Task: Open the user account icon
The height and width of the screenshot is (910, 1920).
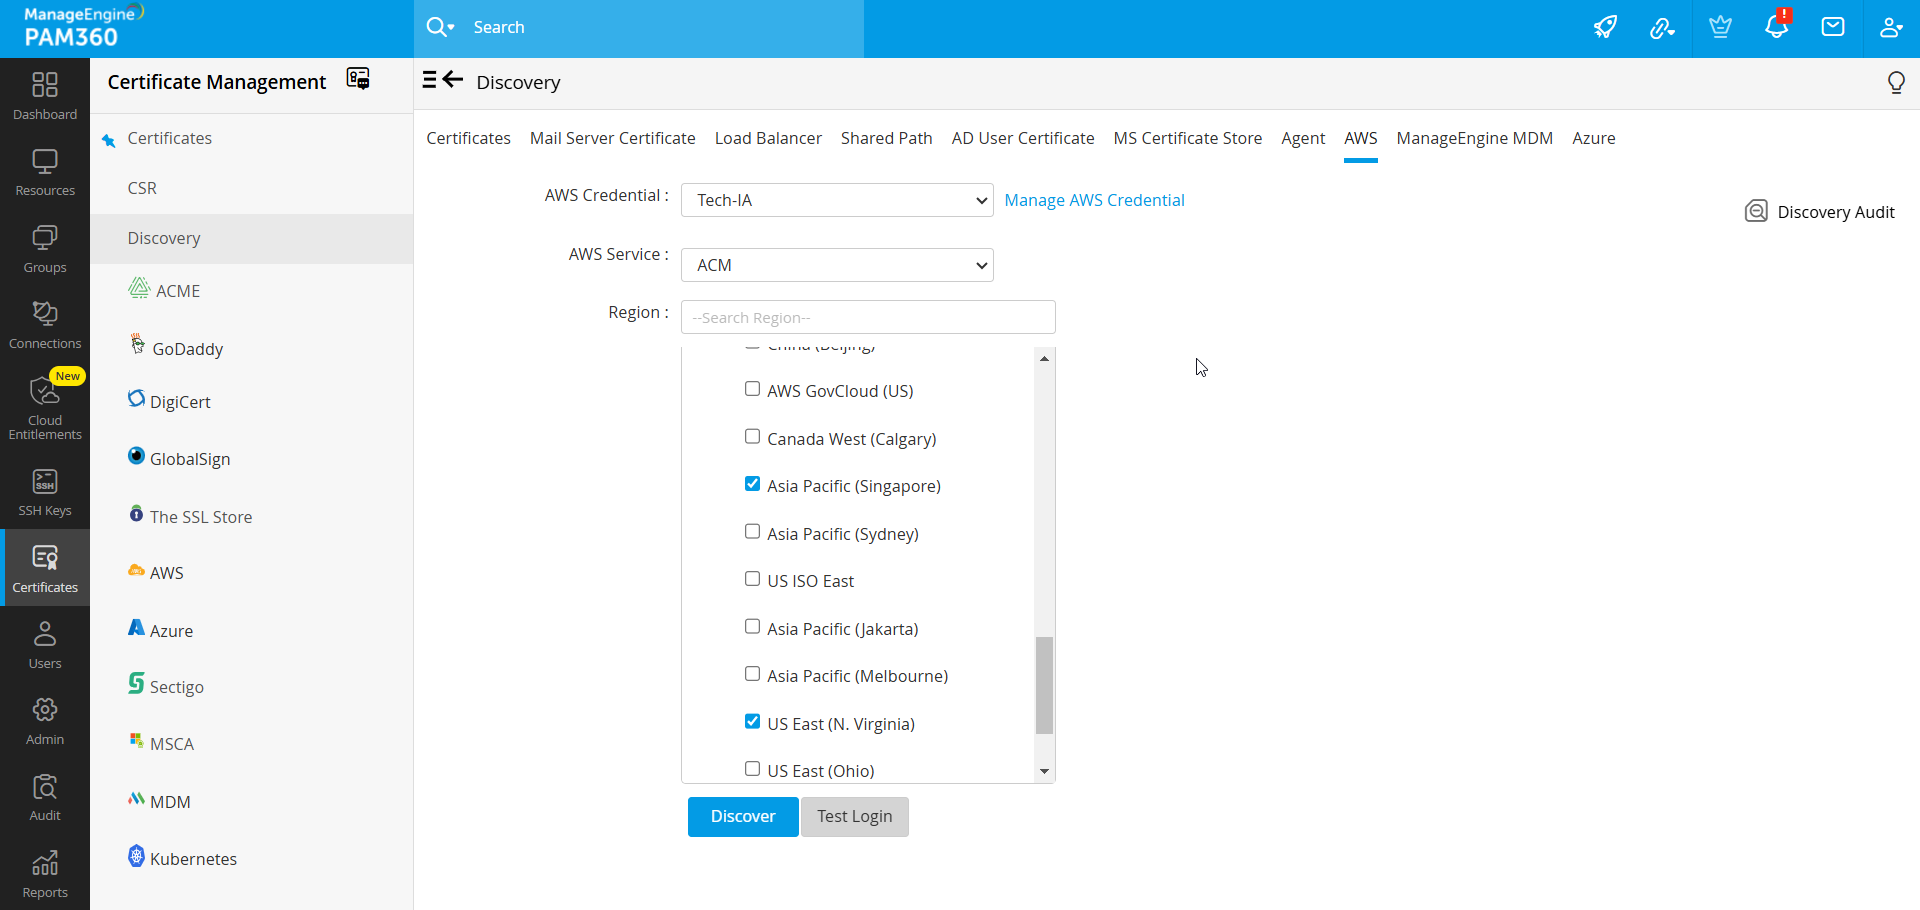Action: (x=1890, y=28)
